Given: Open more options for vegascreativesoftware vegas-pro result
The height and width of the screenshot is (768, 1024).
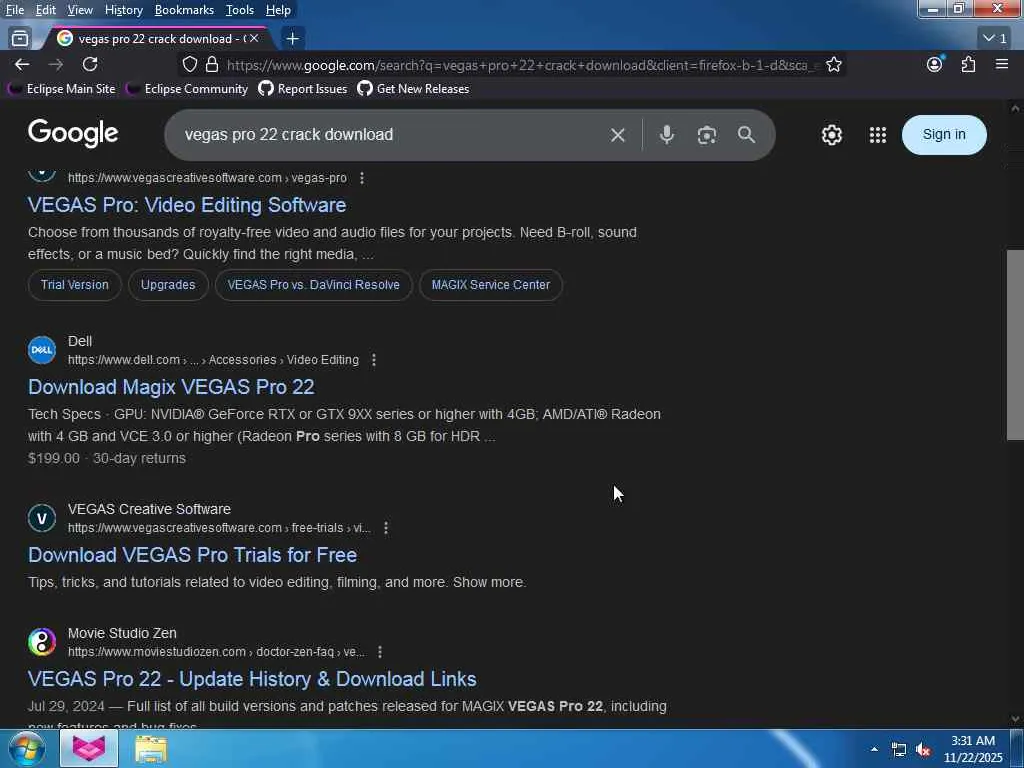Looking at the screenshot, I should [362, 178].
